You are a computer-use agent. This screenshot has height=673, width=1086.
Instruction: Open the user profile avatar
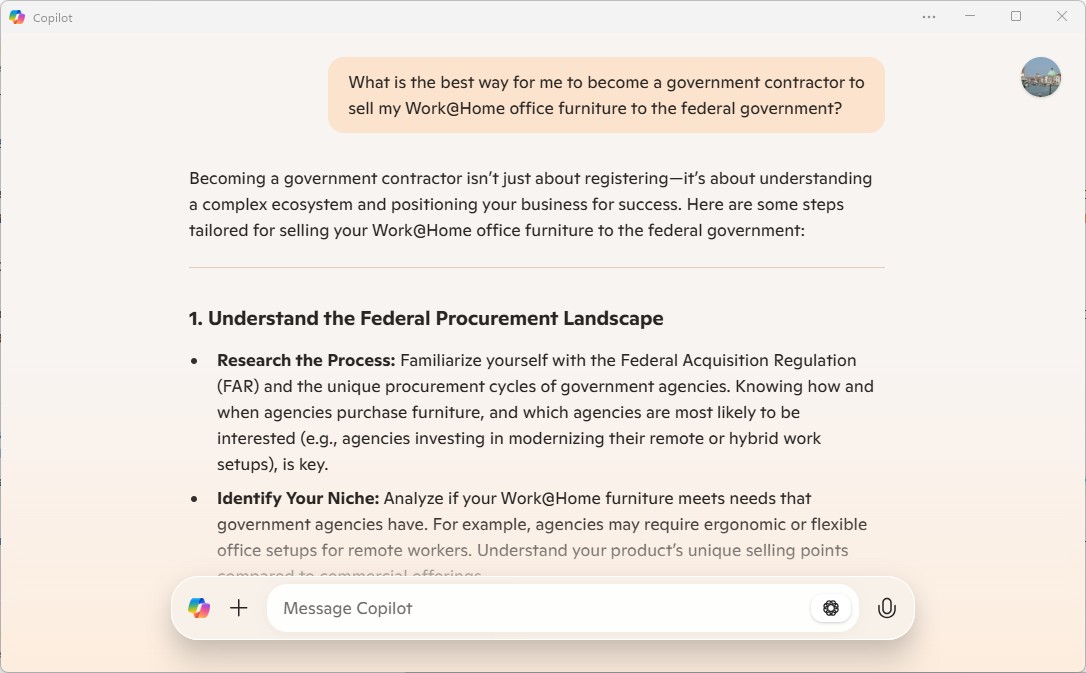tap(1040, 77)
